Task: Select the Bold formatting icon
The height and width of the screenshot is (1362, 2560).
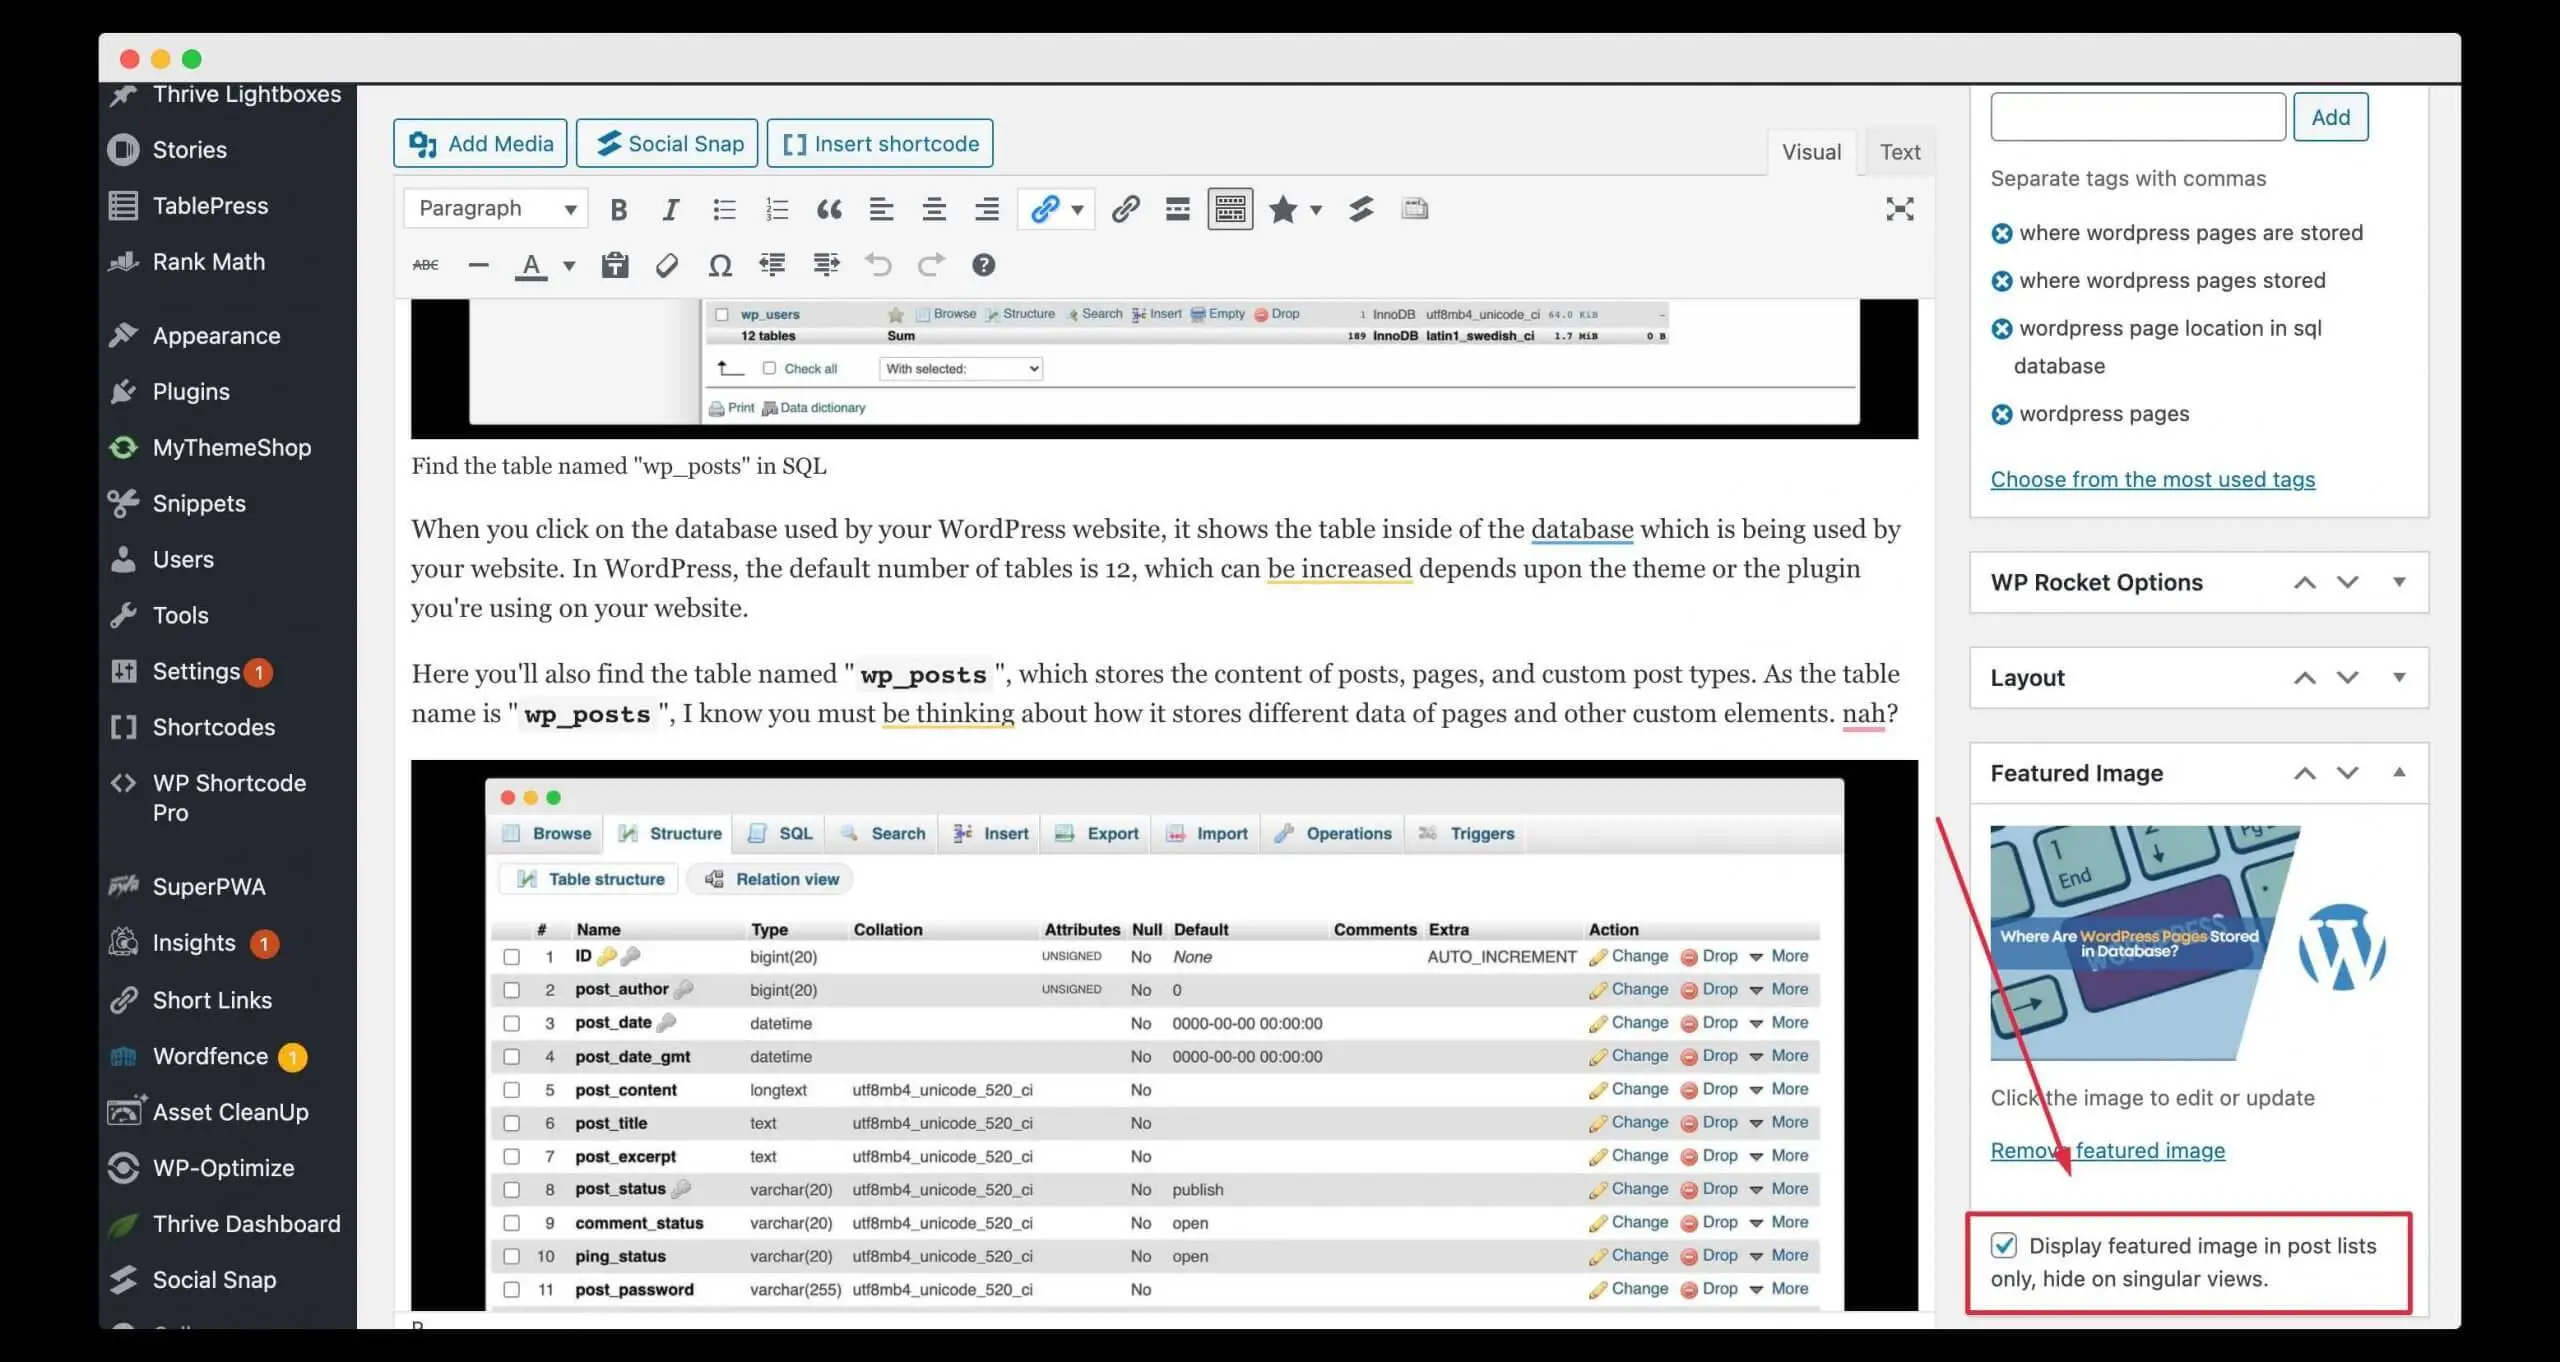Action: [618, 208]
